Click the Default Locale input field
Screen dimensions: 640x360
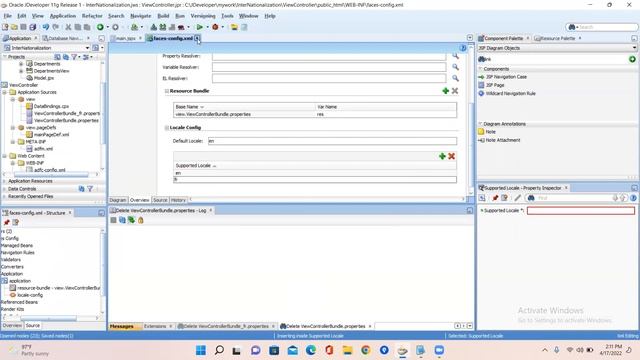(332, 141)
